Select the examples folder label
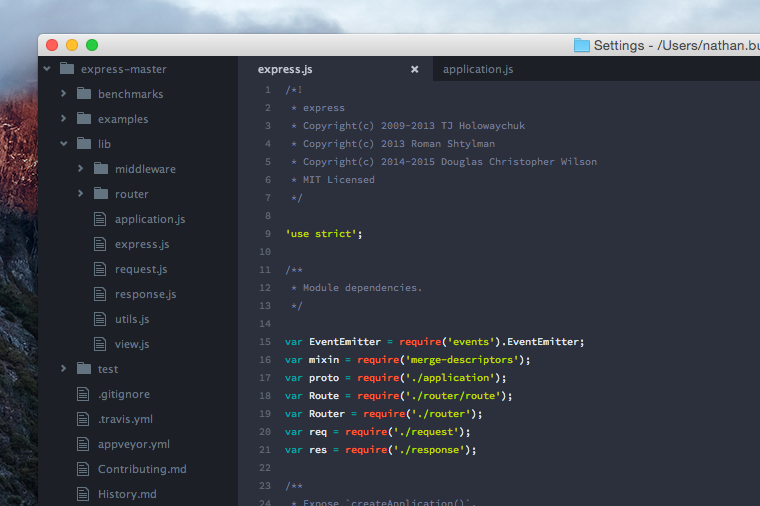760x506 pixels. [123, 119]
